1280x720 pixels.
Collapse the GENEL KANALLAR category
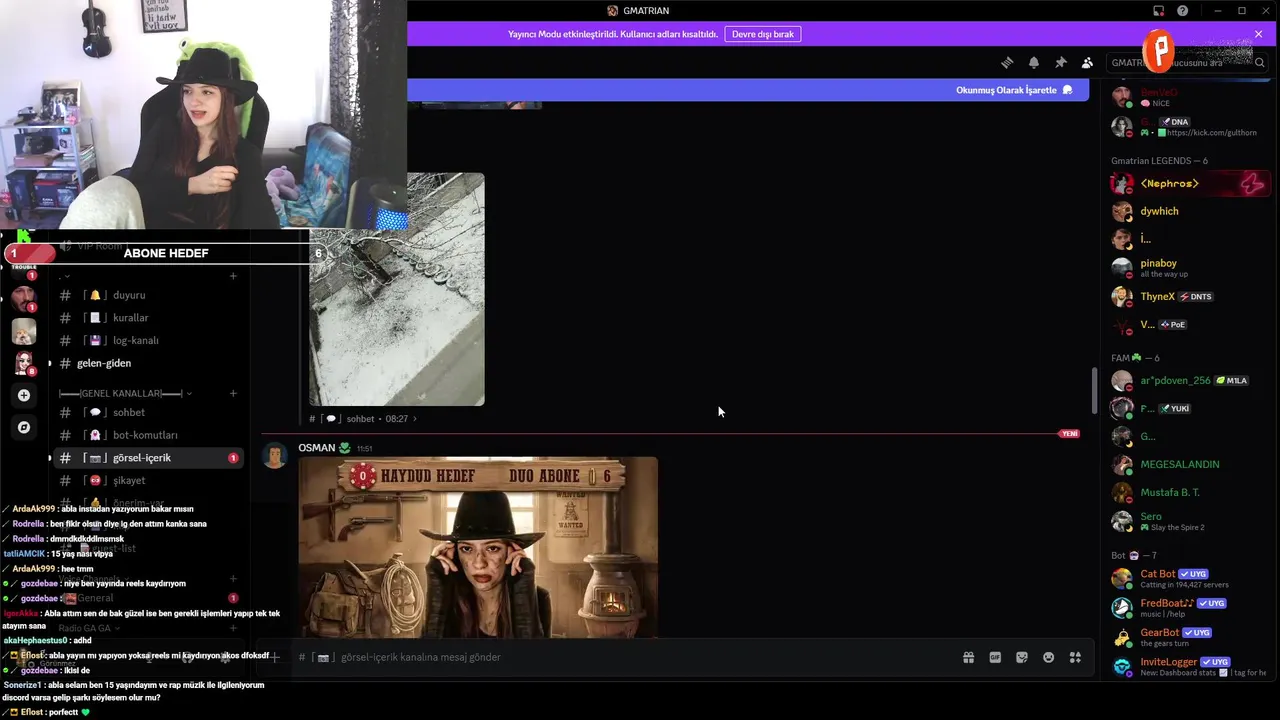tap(126, 393)
